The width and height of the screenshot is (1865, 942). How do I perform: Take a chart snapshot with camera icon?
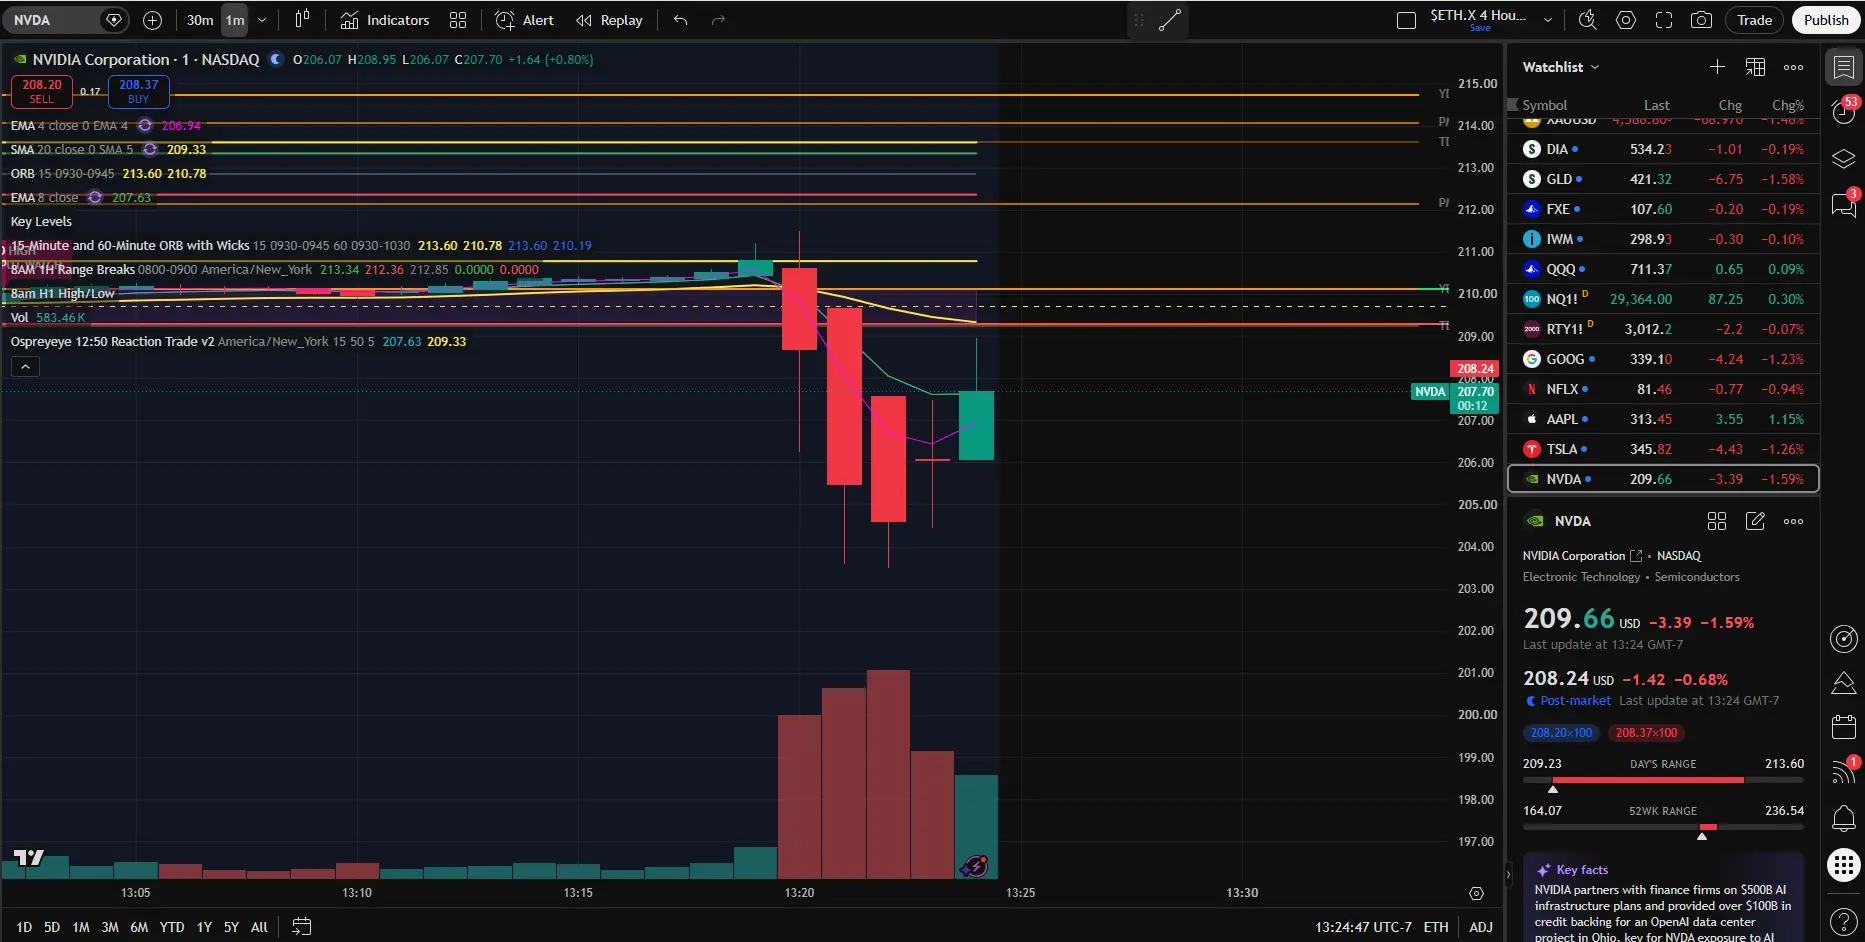tap(1701, 20)
